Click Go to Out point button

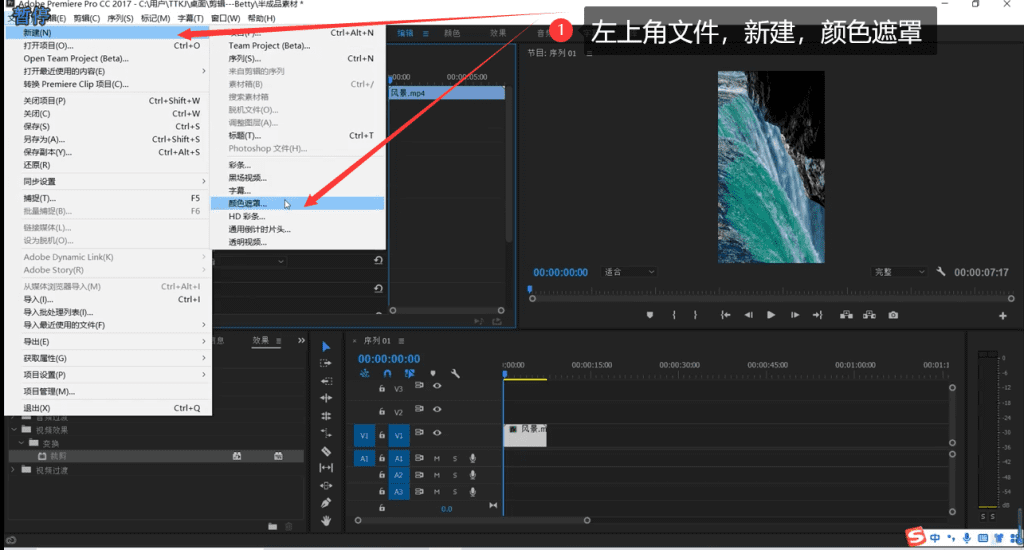(818, 315)
